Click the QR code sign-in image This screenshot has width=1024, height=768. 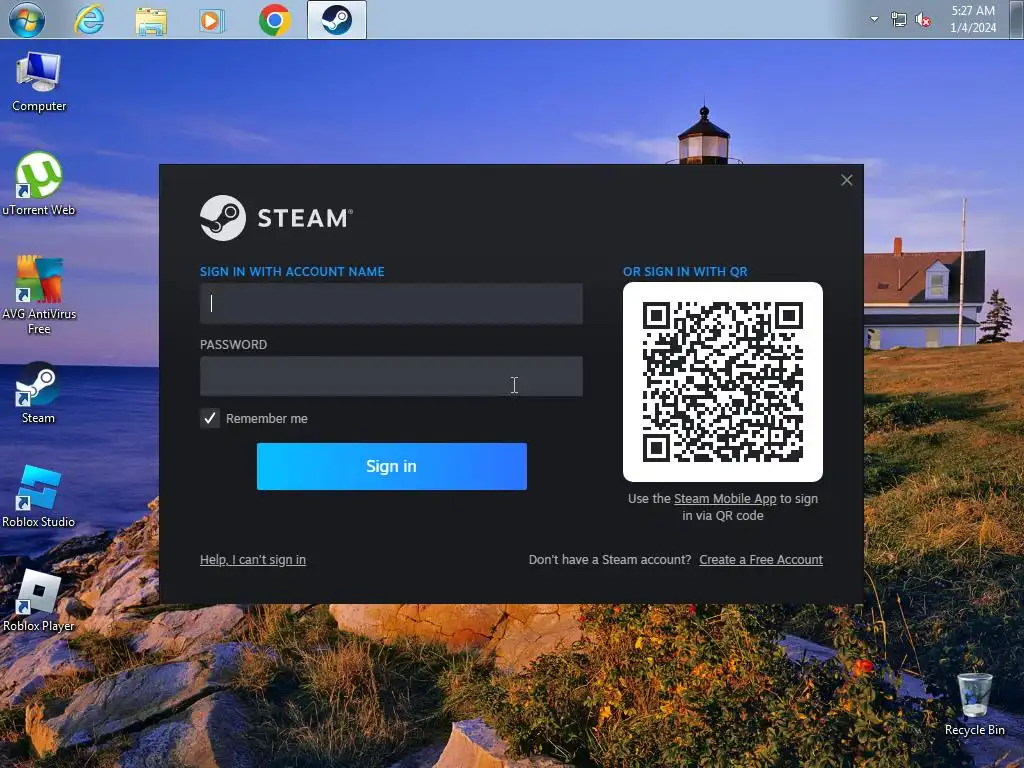pyautogui.click(x=723, y=382)
